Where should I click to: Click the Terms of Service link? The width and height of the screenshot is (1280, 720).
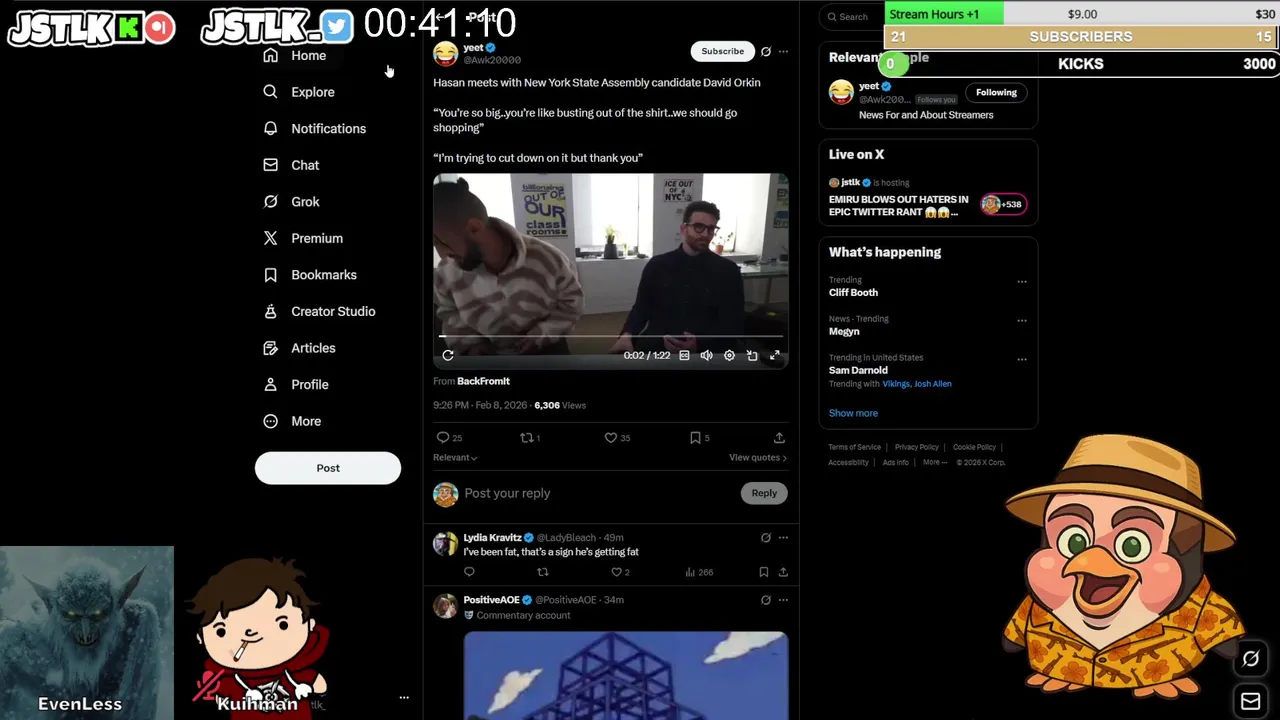point(854,447)
